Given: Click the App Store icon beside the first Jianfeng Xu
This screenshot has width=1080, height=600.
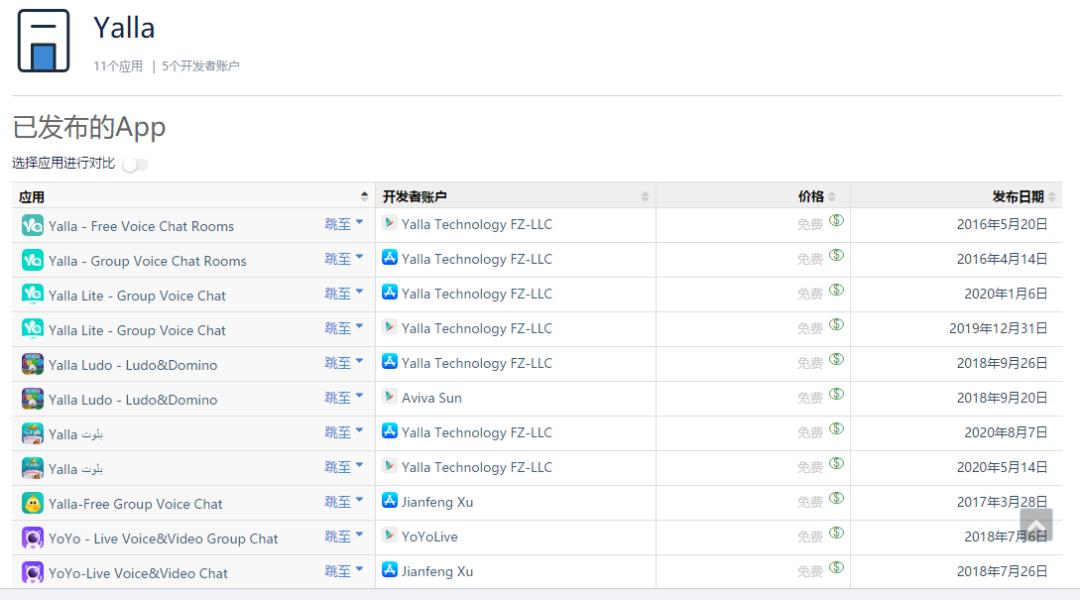Looking at the screenshot, I should click(389, 501).
